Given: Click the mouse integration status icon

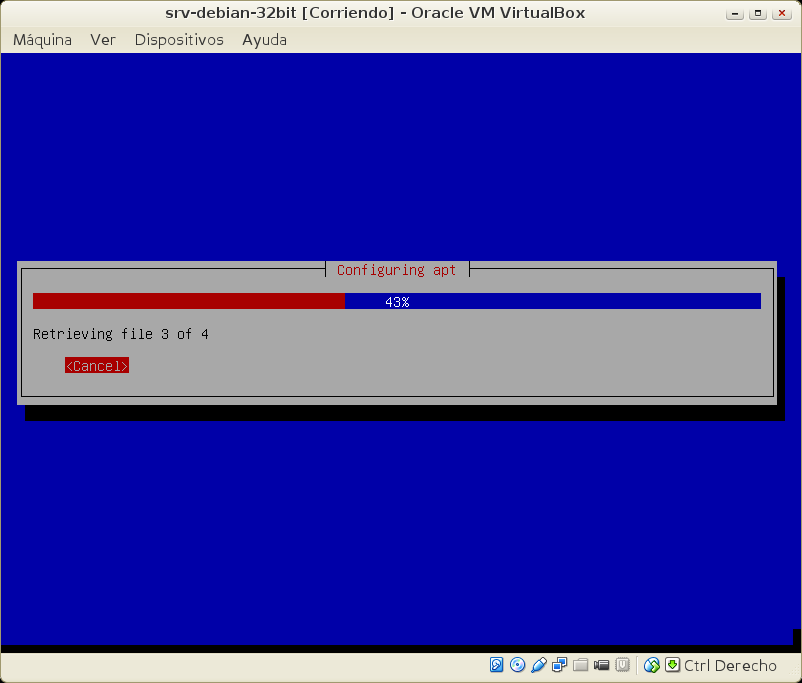Looking at the screenshot, I should point(652,665).
